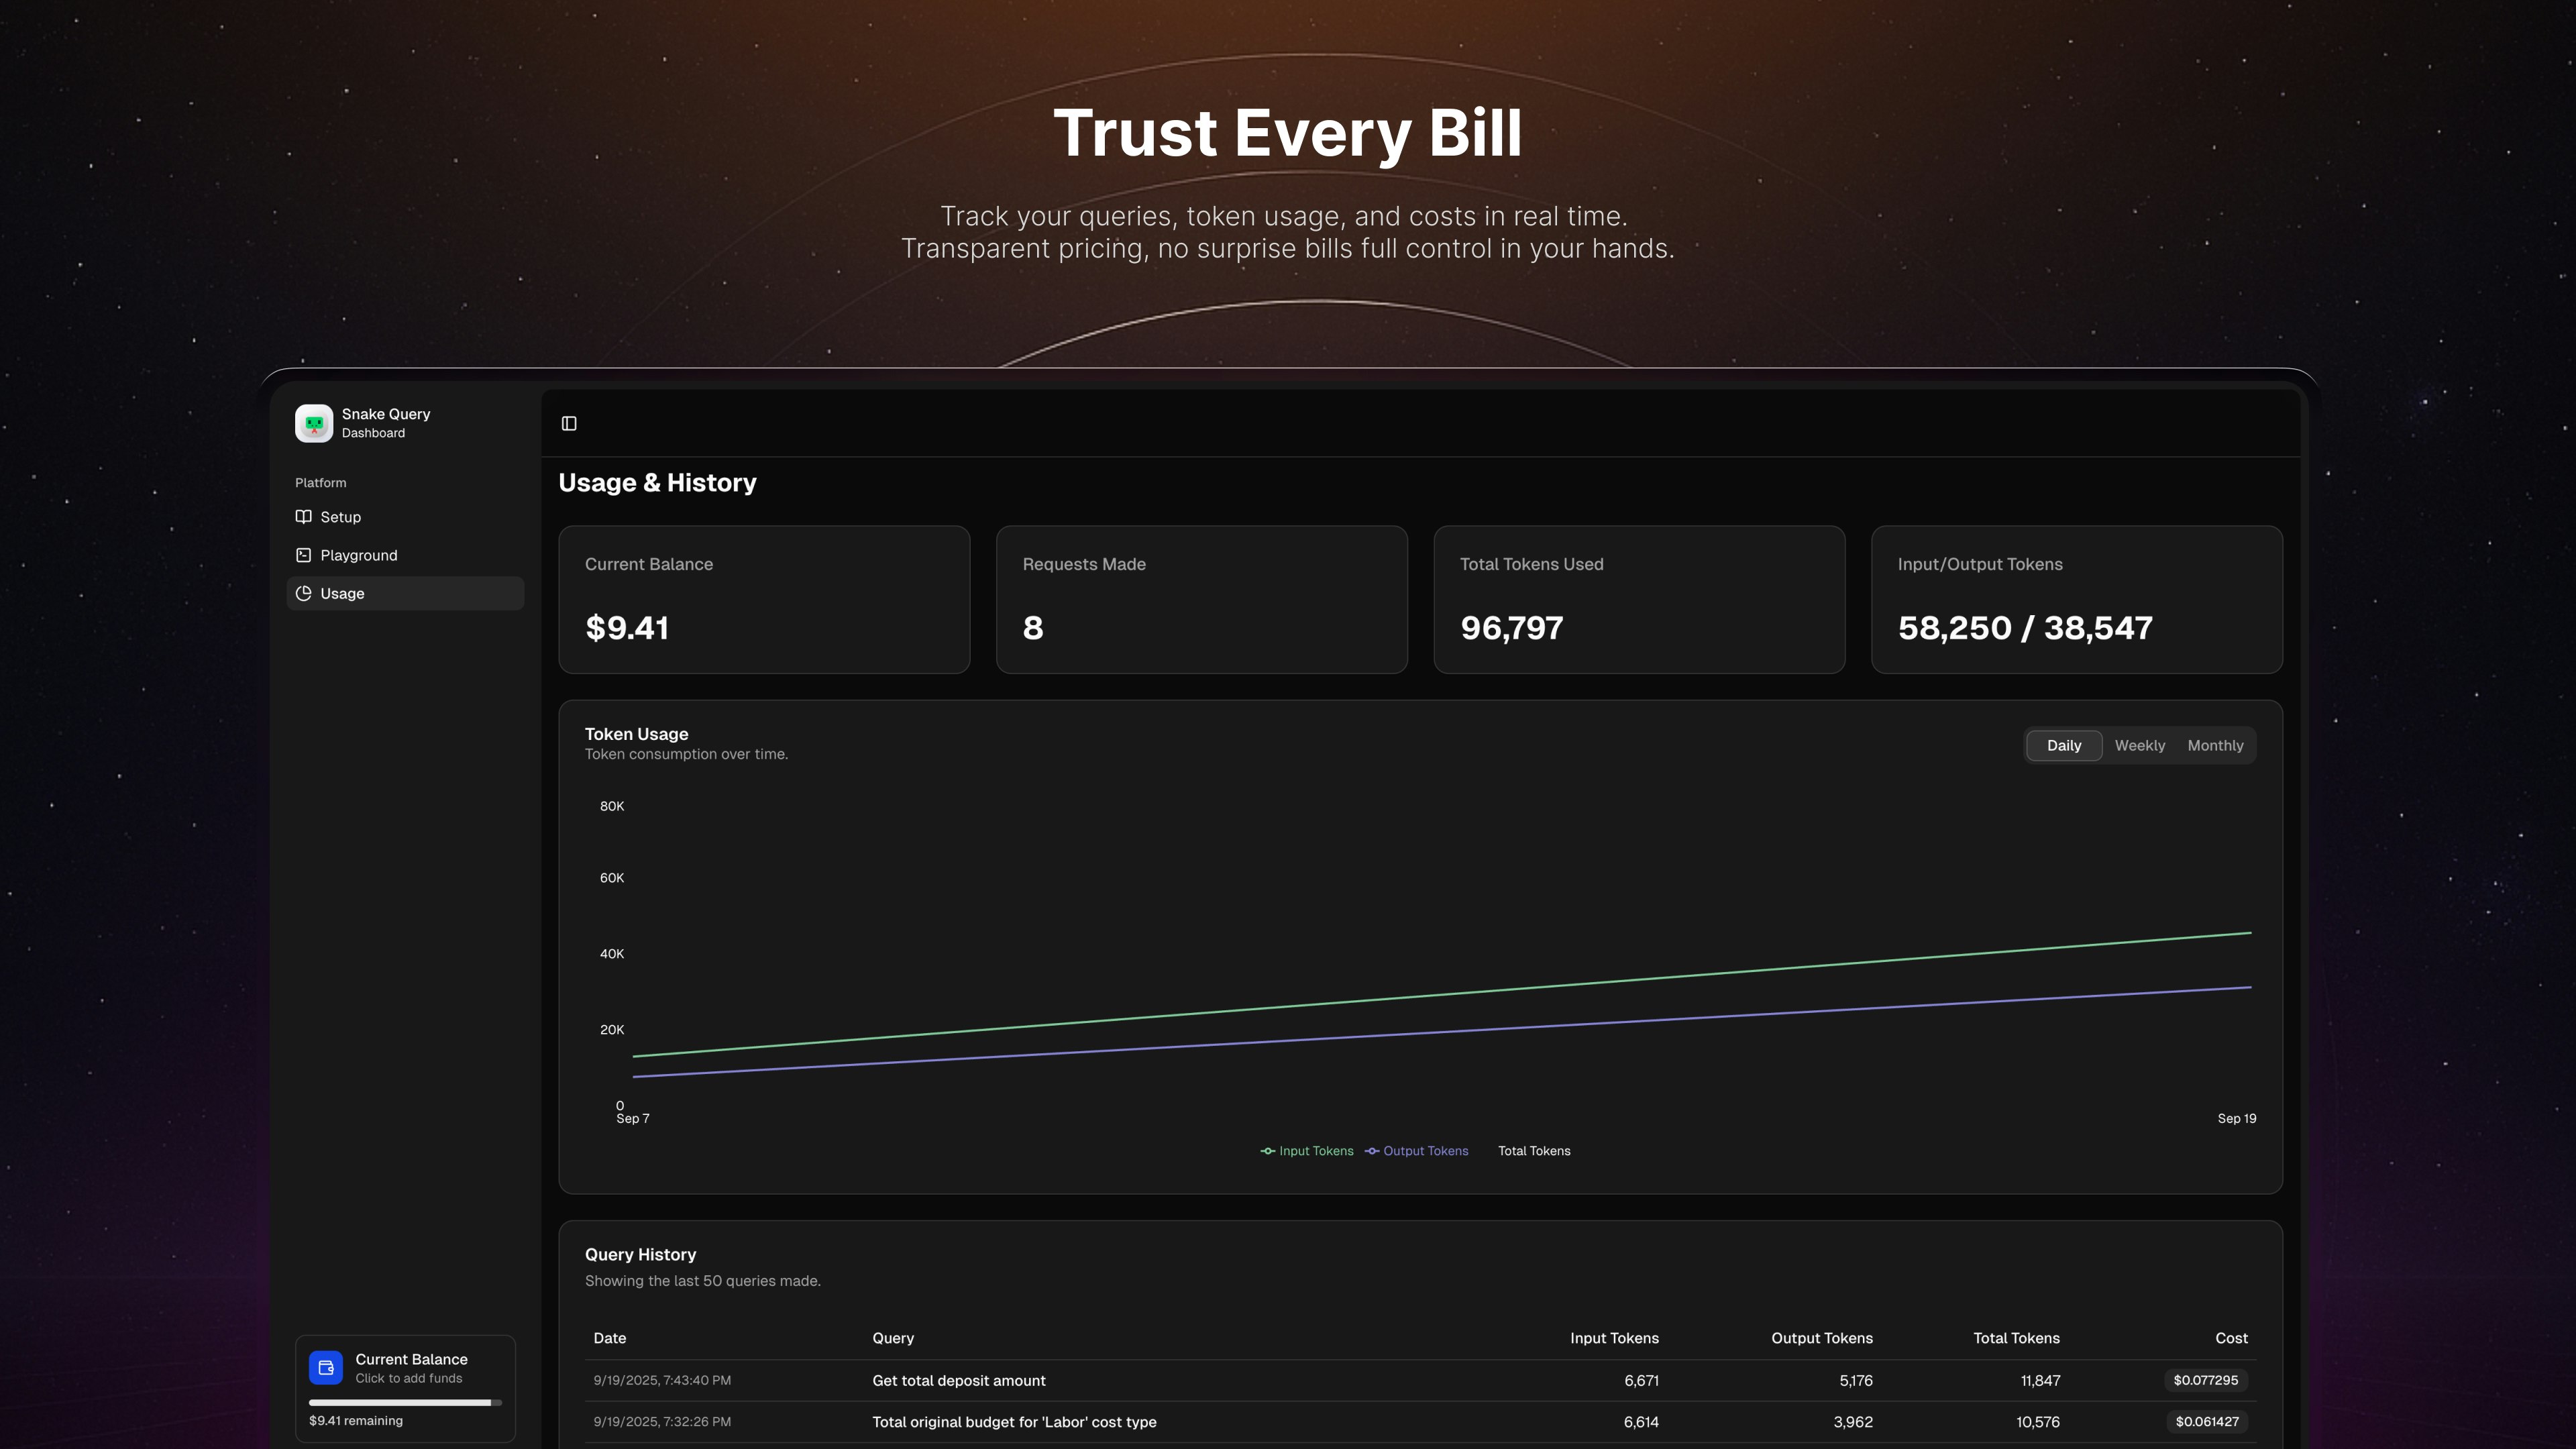Toggle Input Tokens legend marker
Image resolution: width=2576 pixels, height=1449 pixels.
click(1268, 1151)
